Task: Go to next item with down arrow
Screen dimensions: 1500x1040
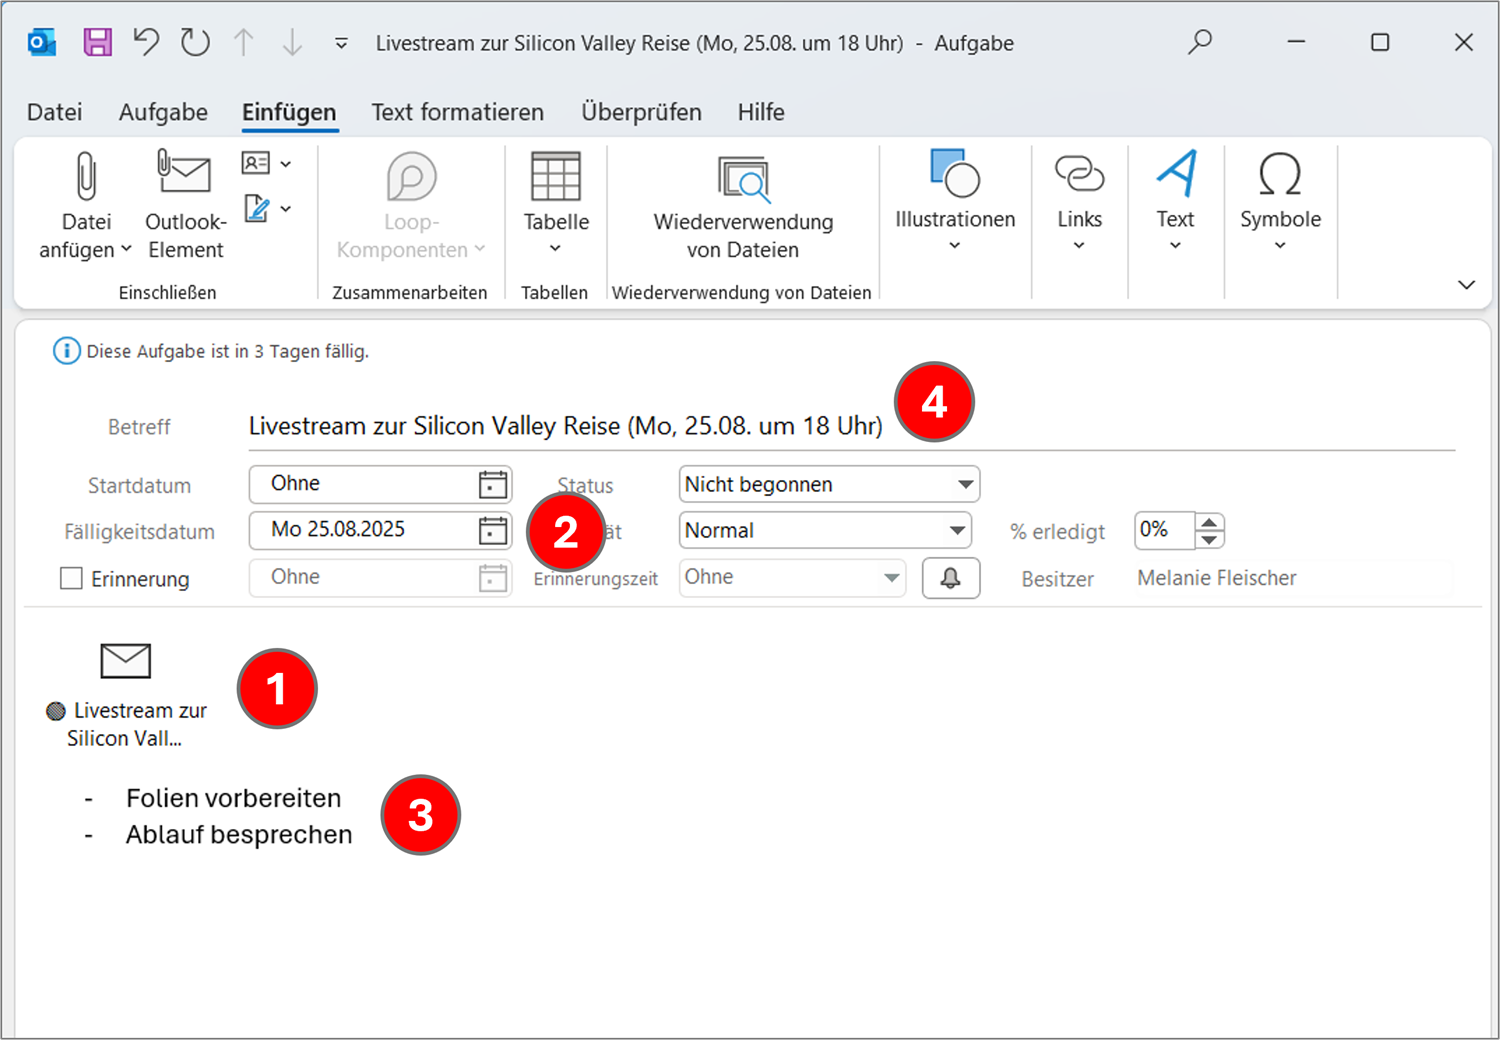Action: coord(292,42)
